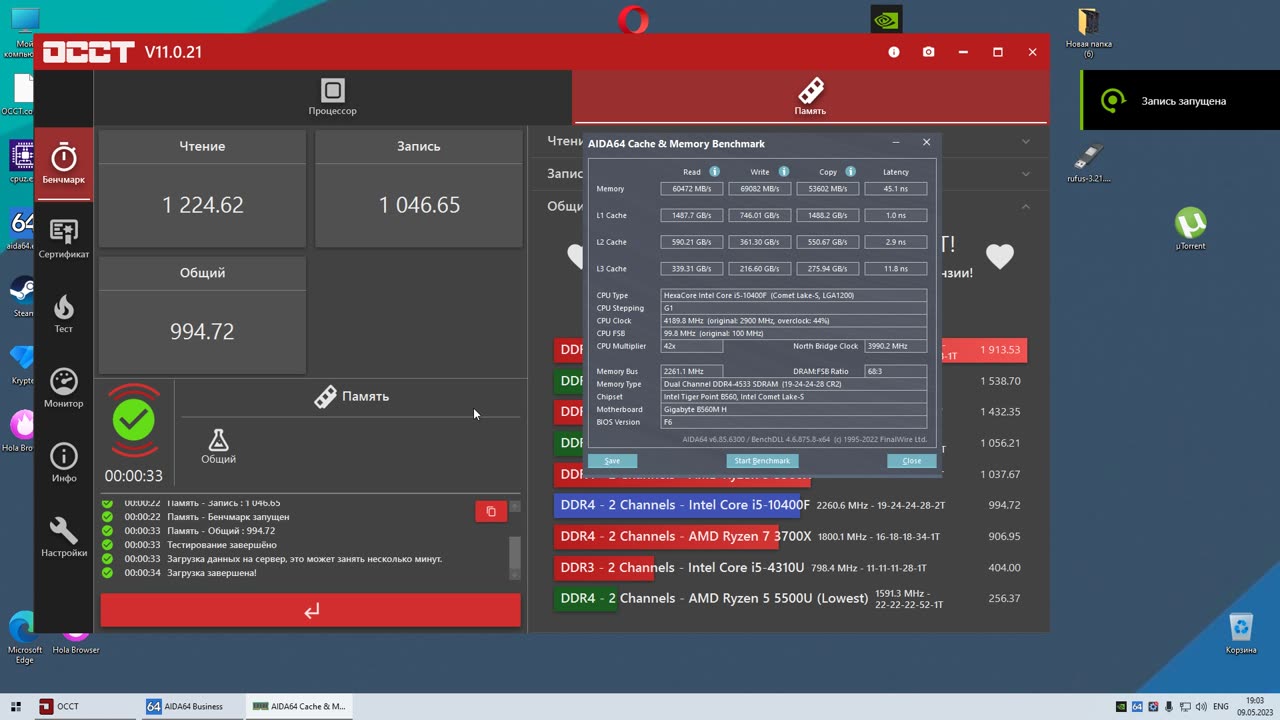The width and height of the screenshot is (1280, 720).
Task: Switch to AIDA64 Cache & Memory taskbar button
Action: coord(299,706)
